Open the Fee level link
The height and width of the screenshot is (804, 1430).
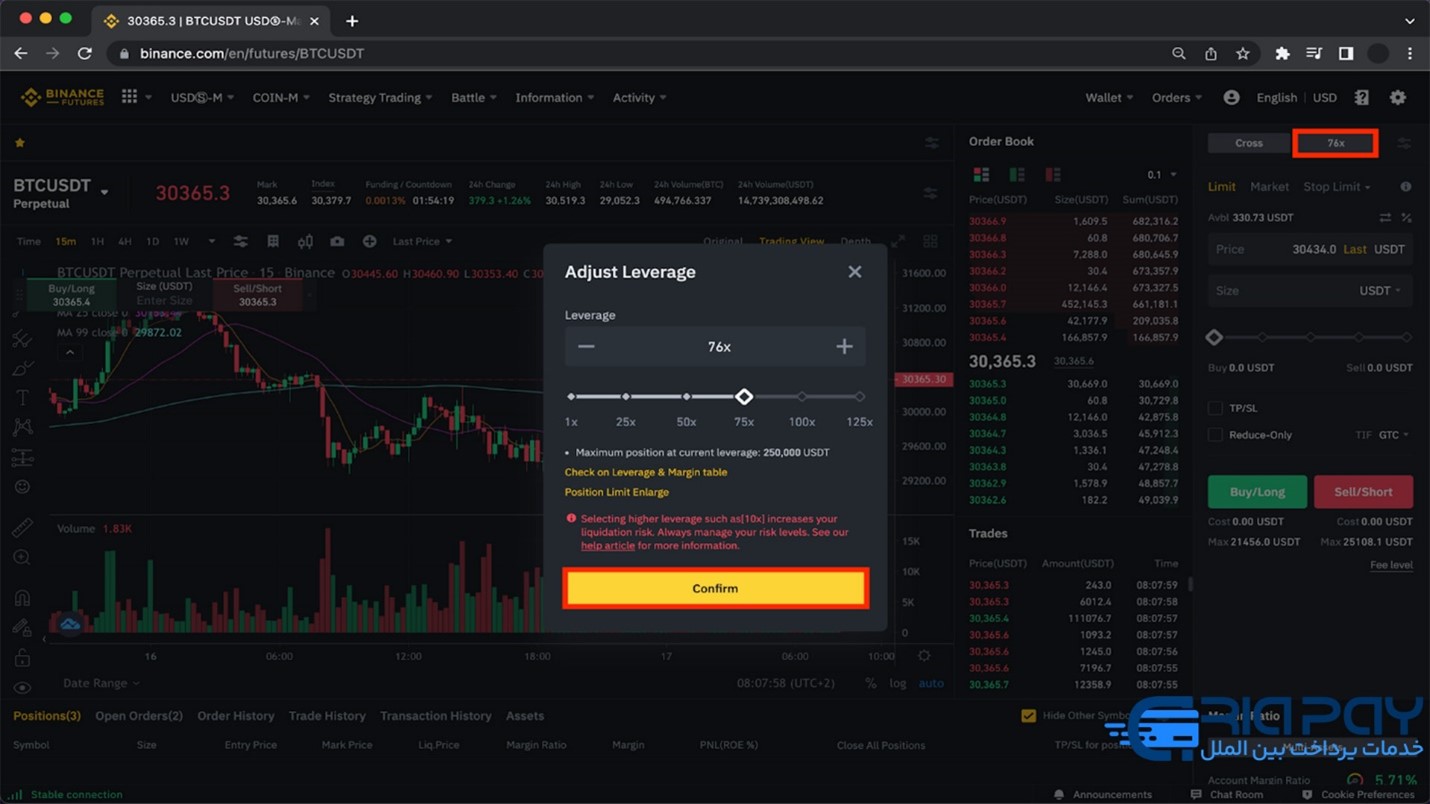point(1391,565)
